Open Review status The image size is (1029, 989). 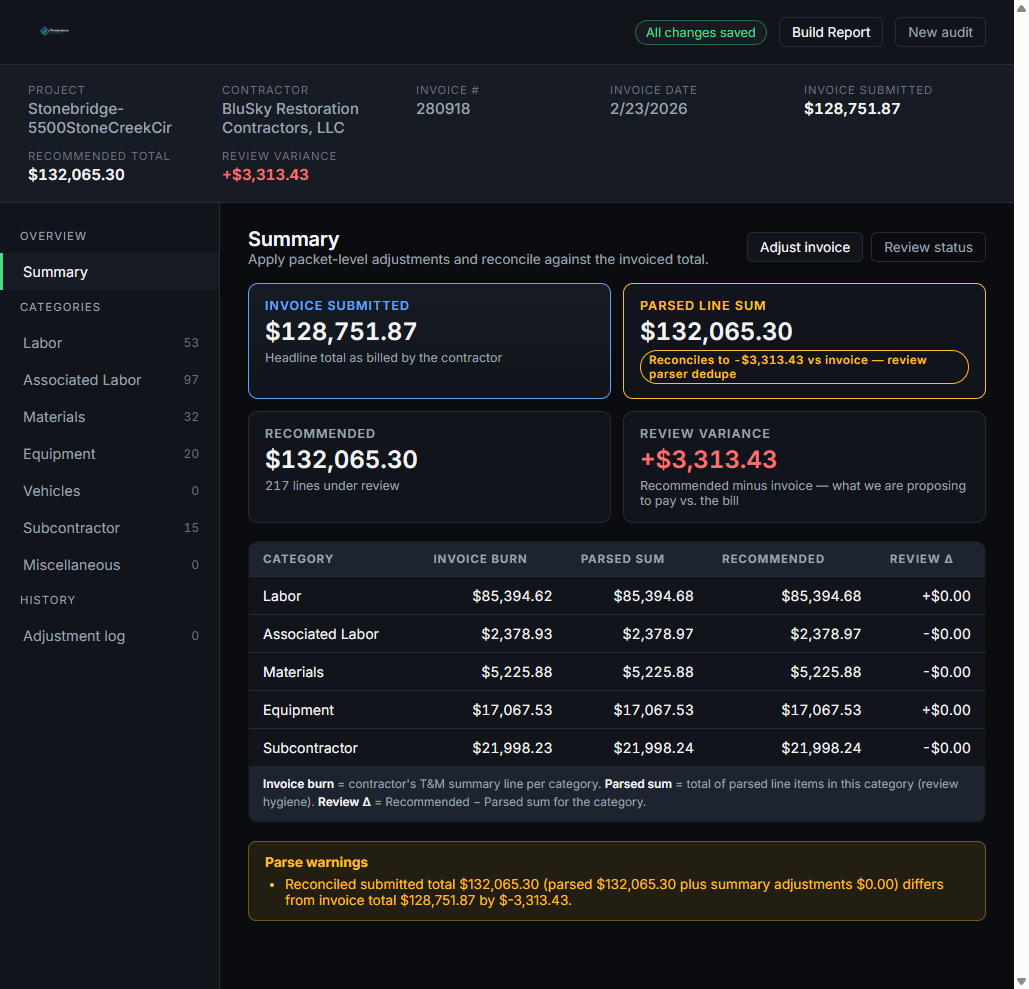pyautogui.click(x=928, y=247)
